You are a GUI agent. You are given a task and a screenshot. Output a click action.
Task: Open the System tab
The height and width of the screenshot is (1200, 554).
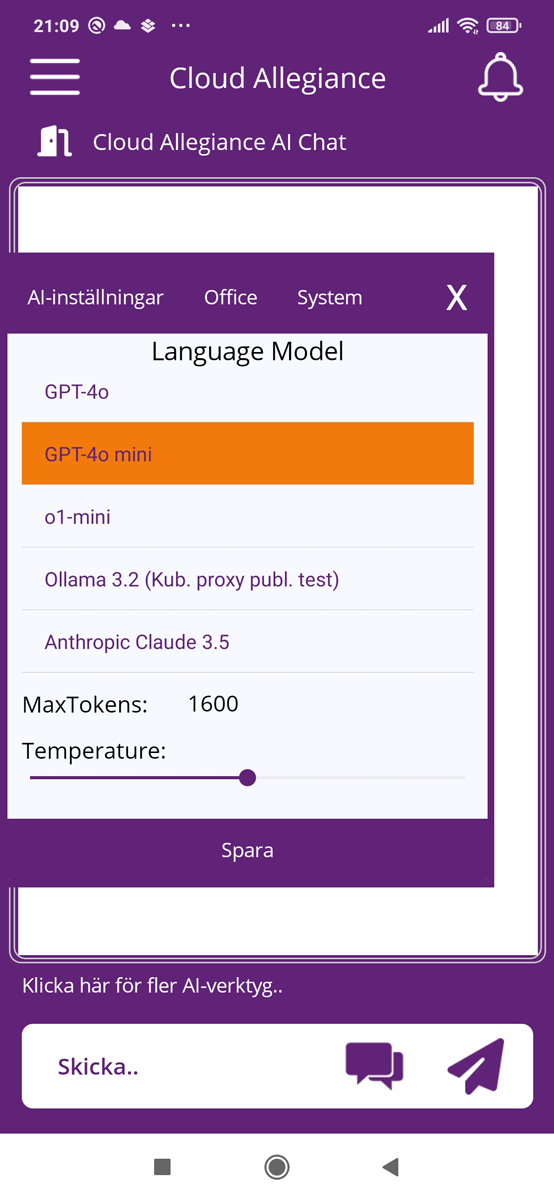pos(330,297)
